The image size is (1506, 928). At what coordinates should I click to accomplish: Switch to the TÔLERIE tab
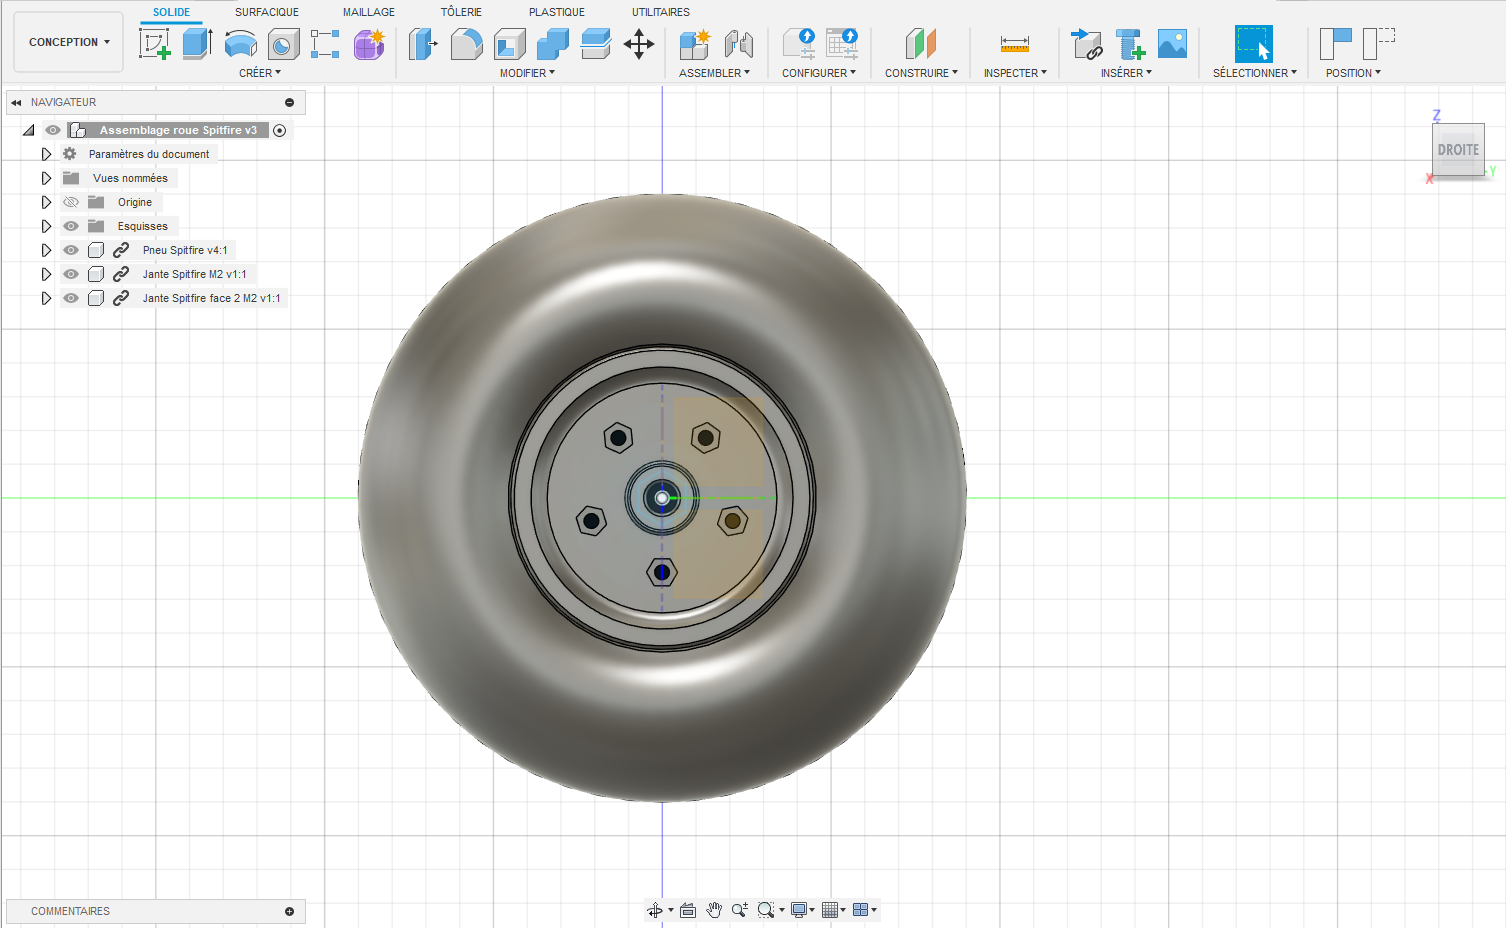point(461,12)
